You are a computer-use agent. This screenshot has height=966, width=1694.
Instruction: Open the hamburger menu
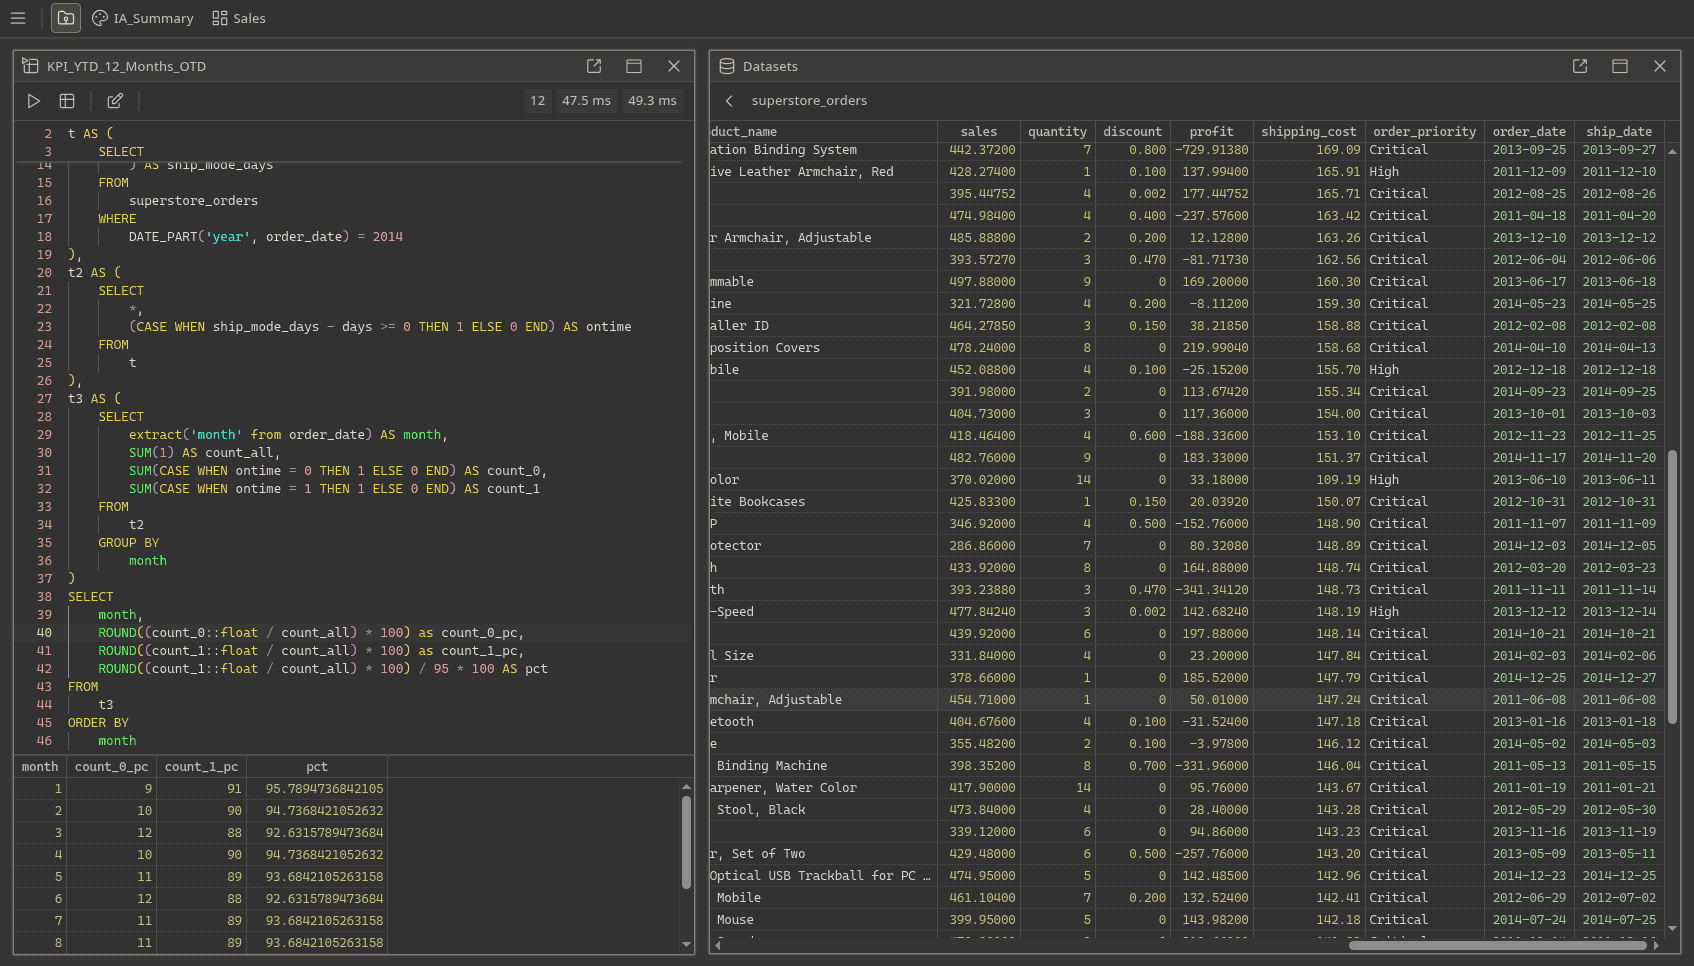pos(18,18)
